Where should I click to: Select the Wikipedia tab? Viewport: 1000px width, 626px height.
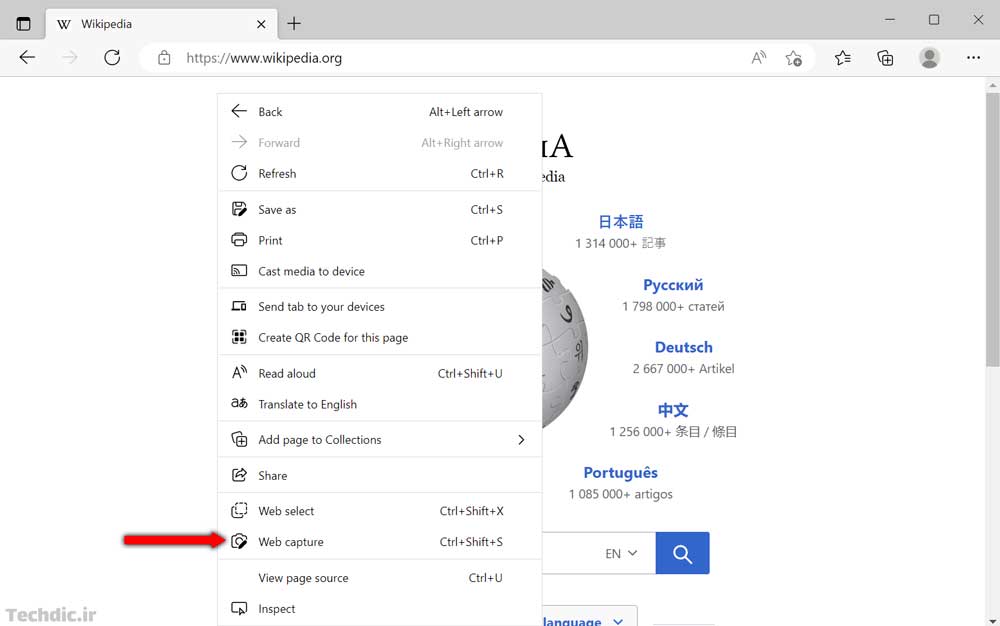[161, 24]
